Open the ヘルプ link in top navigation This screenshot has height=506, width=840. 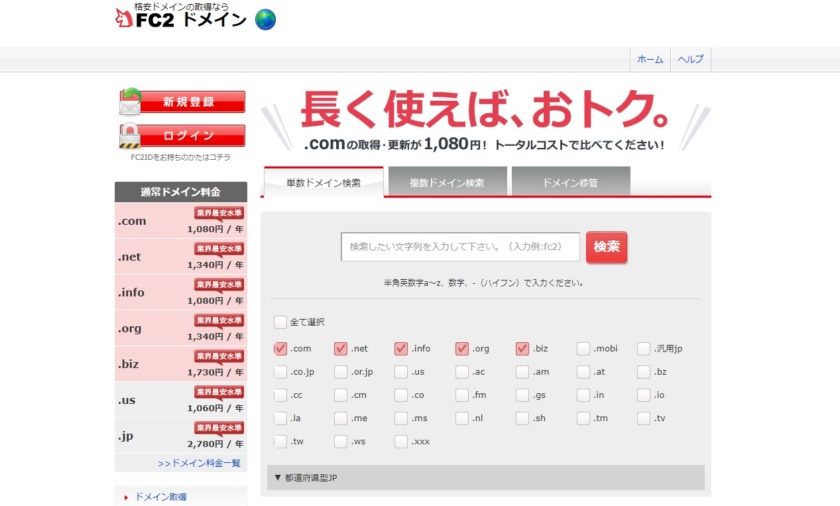click(x=690, y=60)
